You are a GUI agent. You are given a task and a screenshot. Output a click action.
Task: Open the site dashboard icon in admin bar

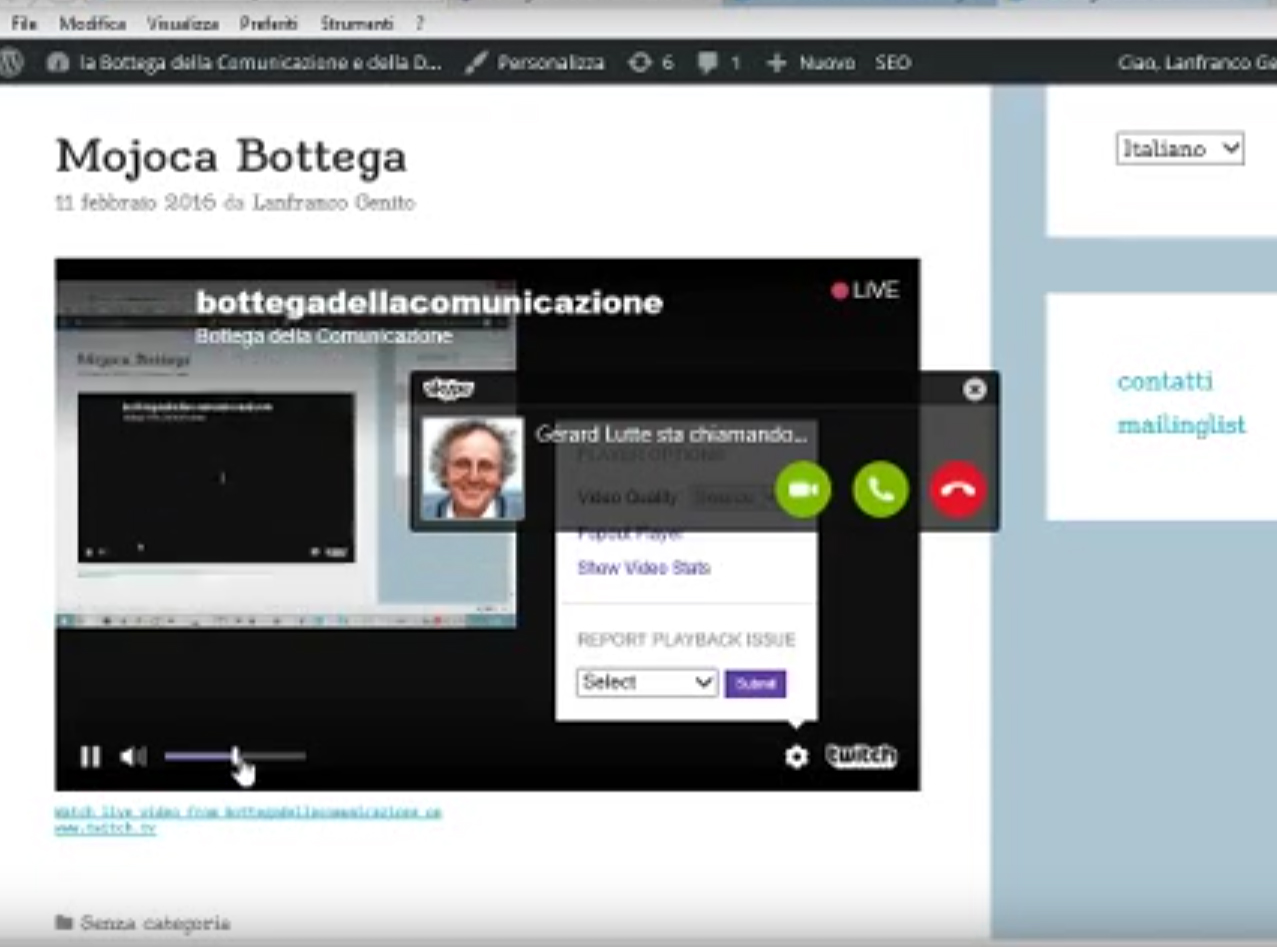click(x=58, y=62)
